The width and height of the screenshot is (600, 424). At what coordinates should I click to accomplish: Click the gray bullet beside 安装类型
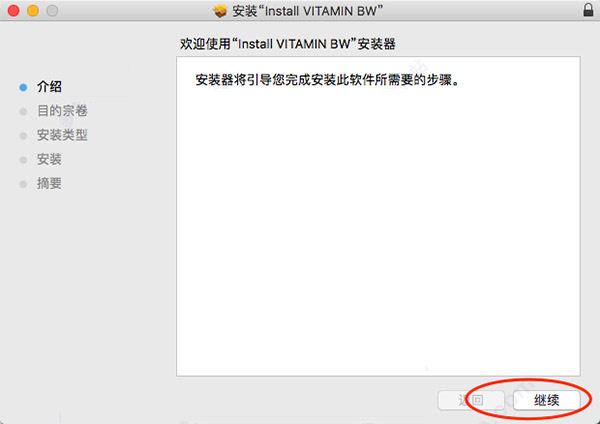[23, 135]
